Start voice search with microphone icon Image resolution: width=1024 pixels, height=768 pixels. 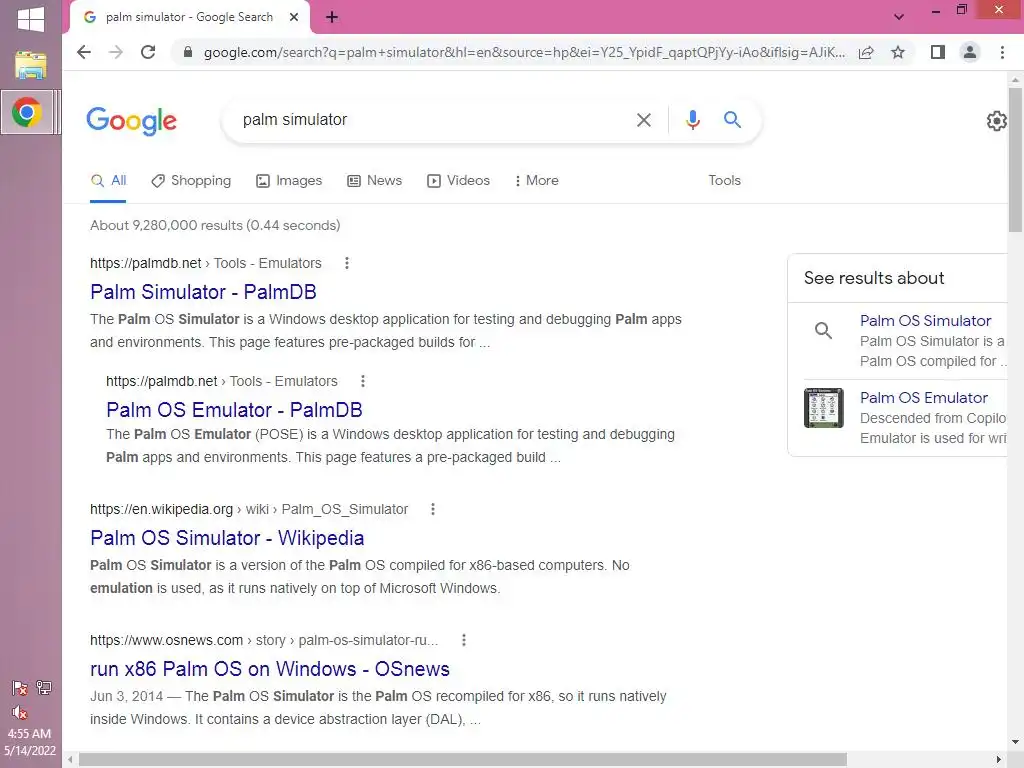[693, 120]
